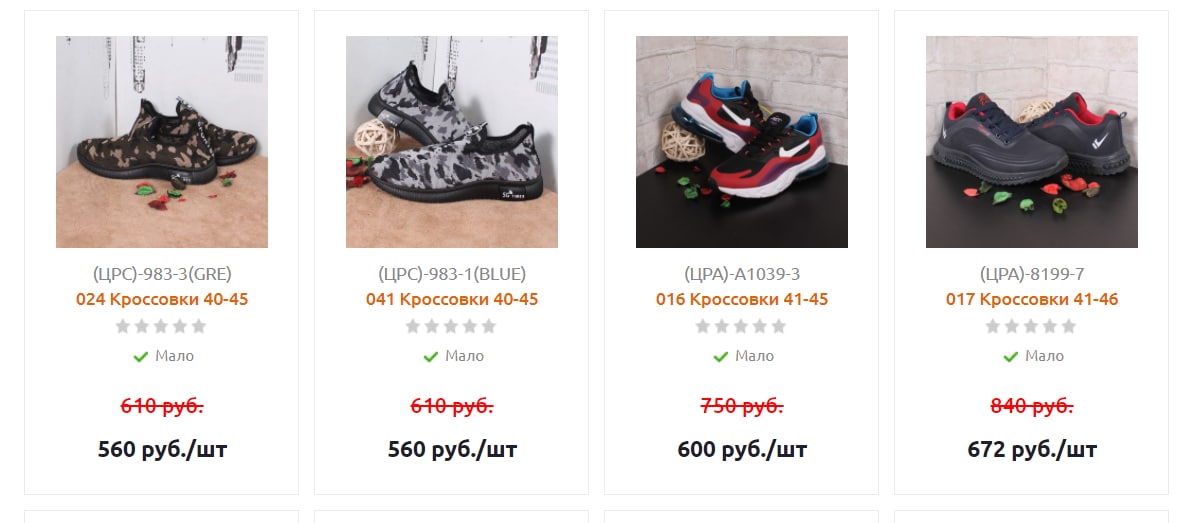Open the red and black sneakers photo
Viewport: 1192px width, 523px height.
pyautogui.click(x=742, y=141)
